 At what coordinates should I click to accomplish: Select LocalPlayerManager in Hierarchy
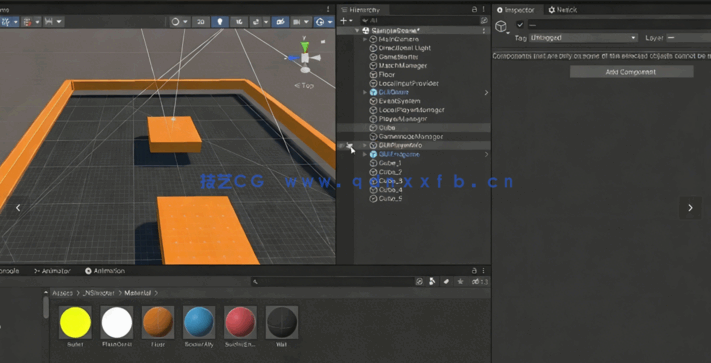point(411,110)
